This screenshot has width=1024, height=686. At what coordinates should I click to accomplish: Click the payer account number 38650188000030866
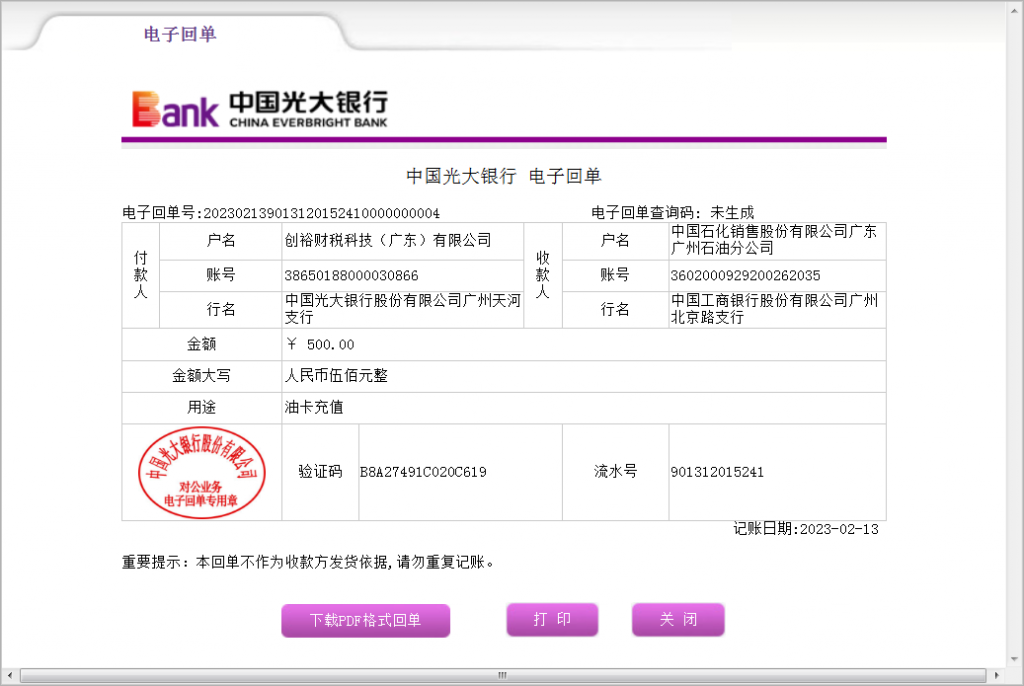coord(351,275)
